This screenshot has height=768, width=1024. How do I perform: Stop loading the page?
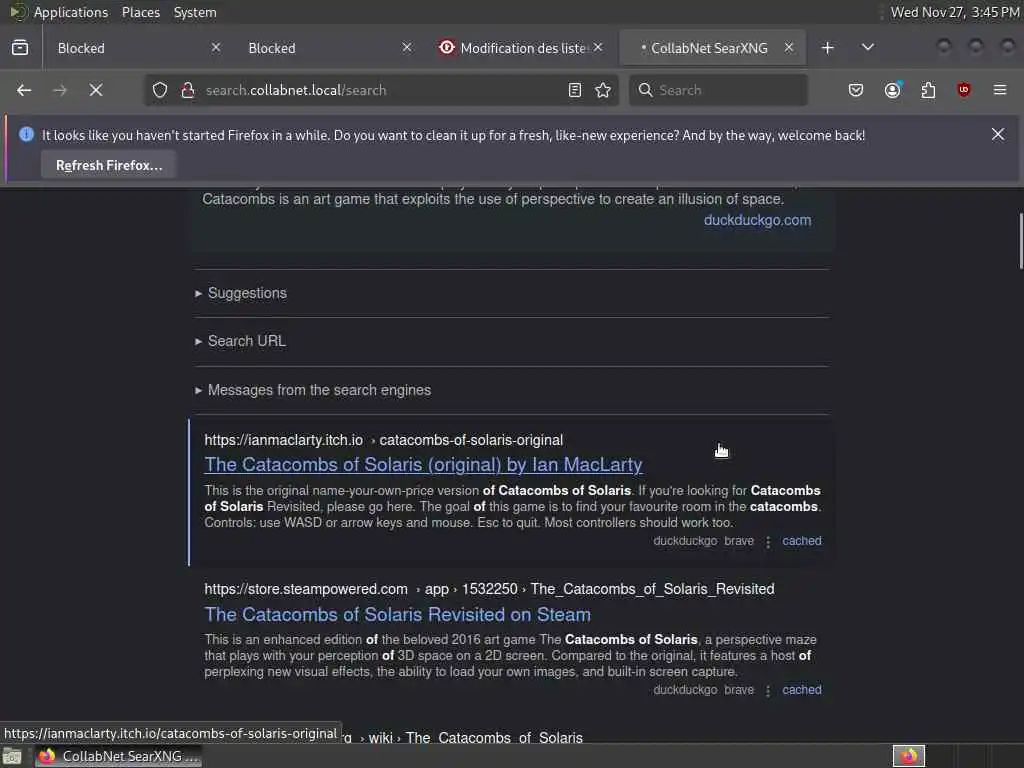96,90
